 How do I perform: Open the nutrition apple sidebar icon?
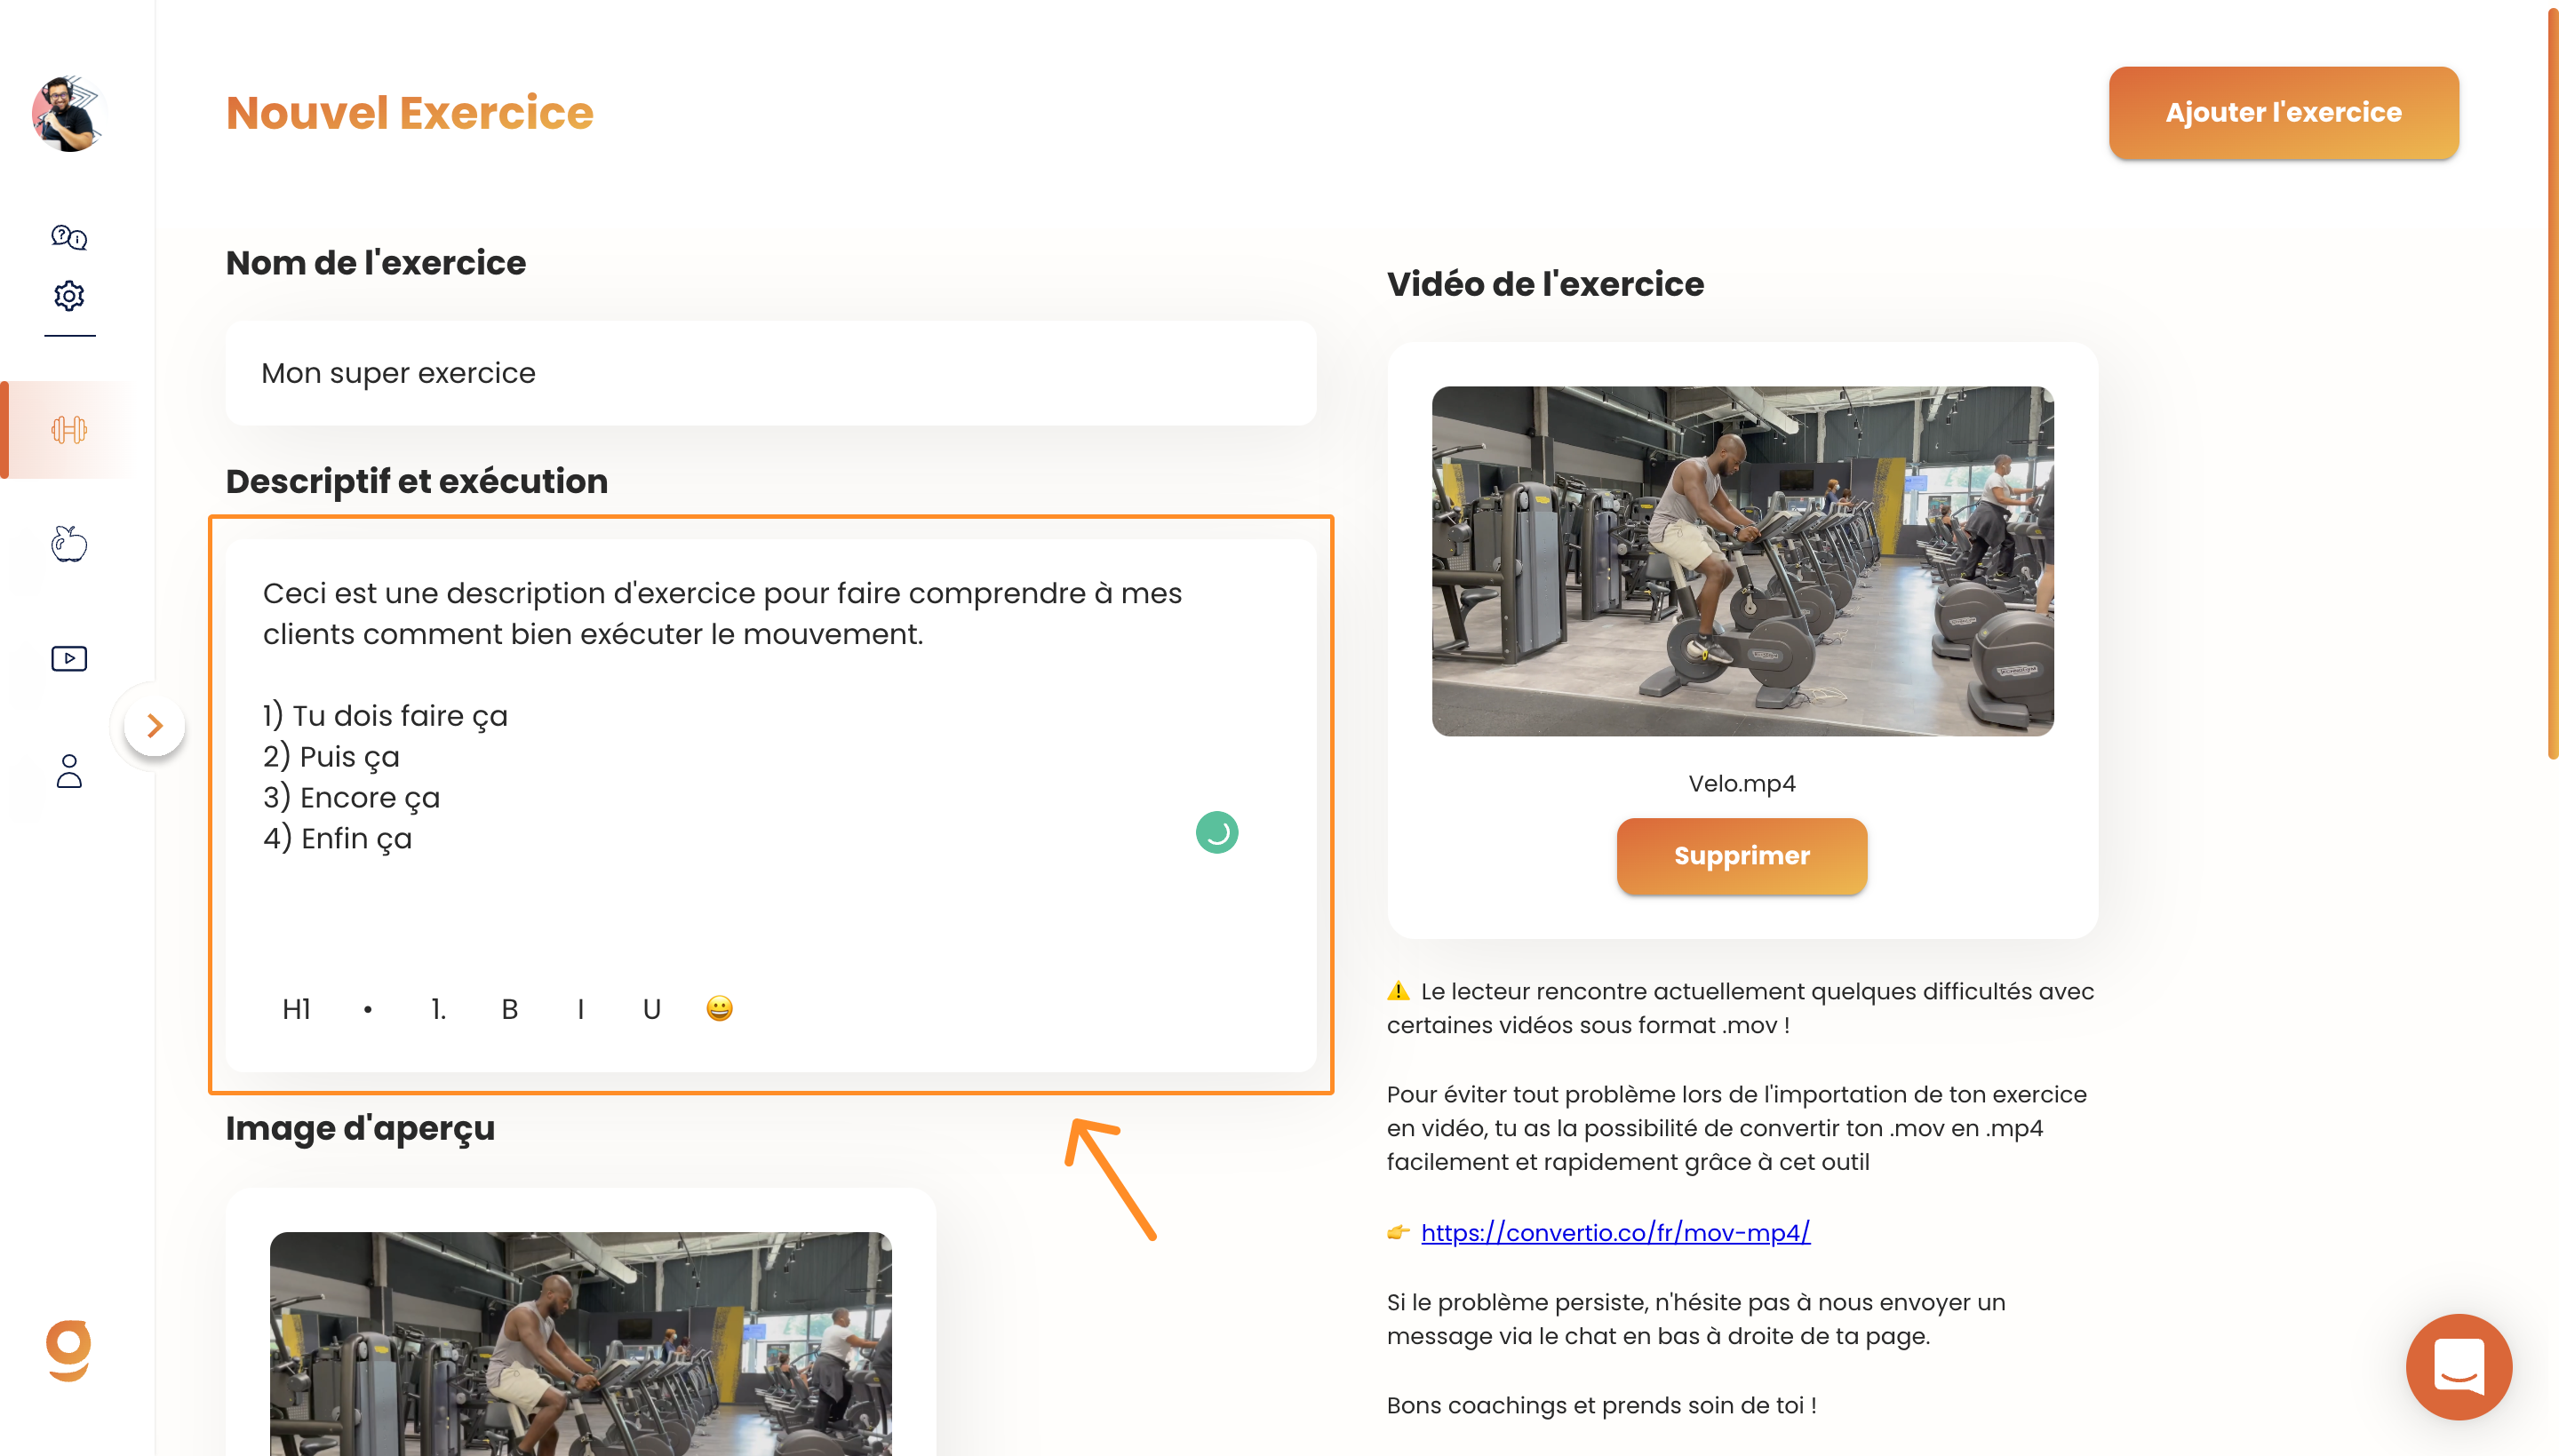[69, 544]
